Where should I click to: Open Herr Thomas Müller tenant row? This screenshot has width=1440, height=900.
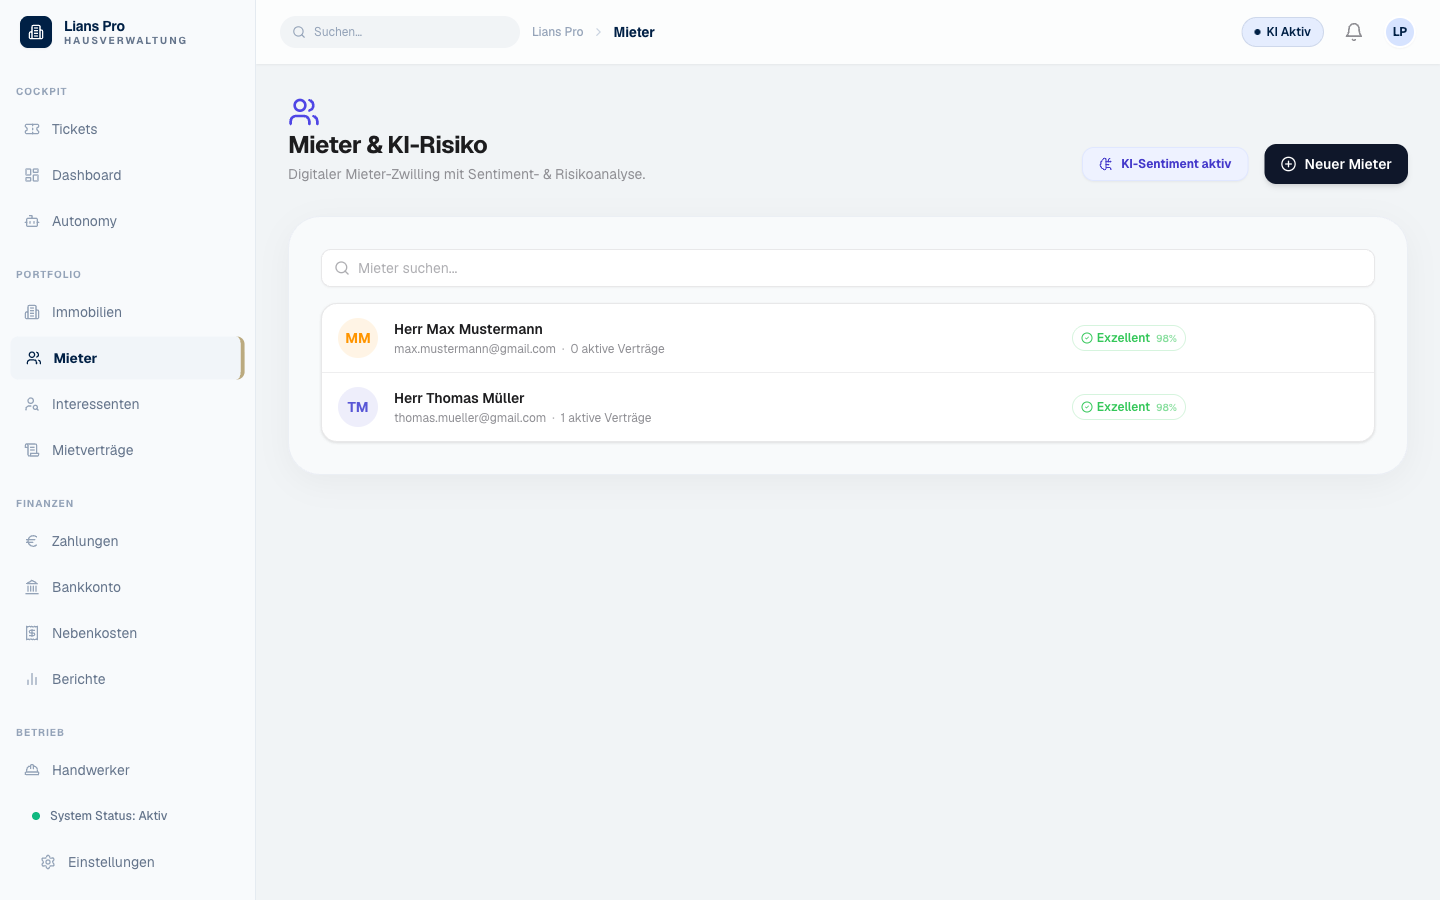click(x=700, y=407)
